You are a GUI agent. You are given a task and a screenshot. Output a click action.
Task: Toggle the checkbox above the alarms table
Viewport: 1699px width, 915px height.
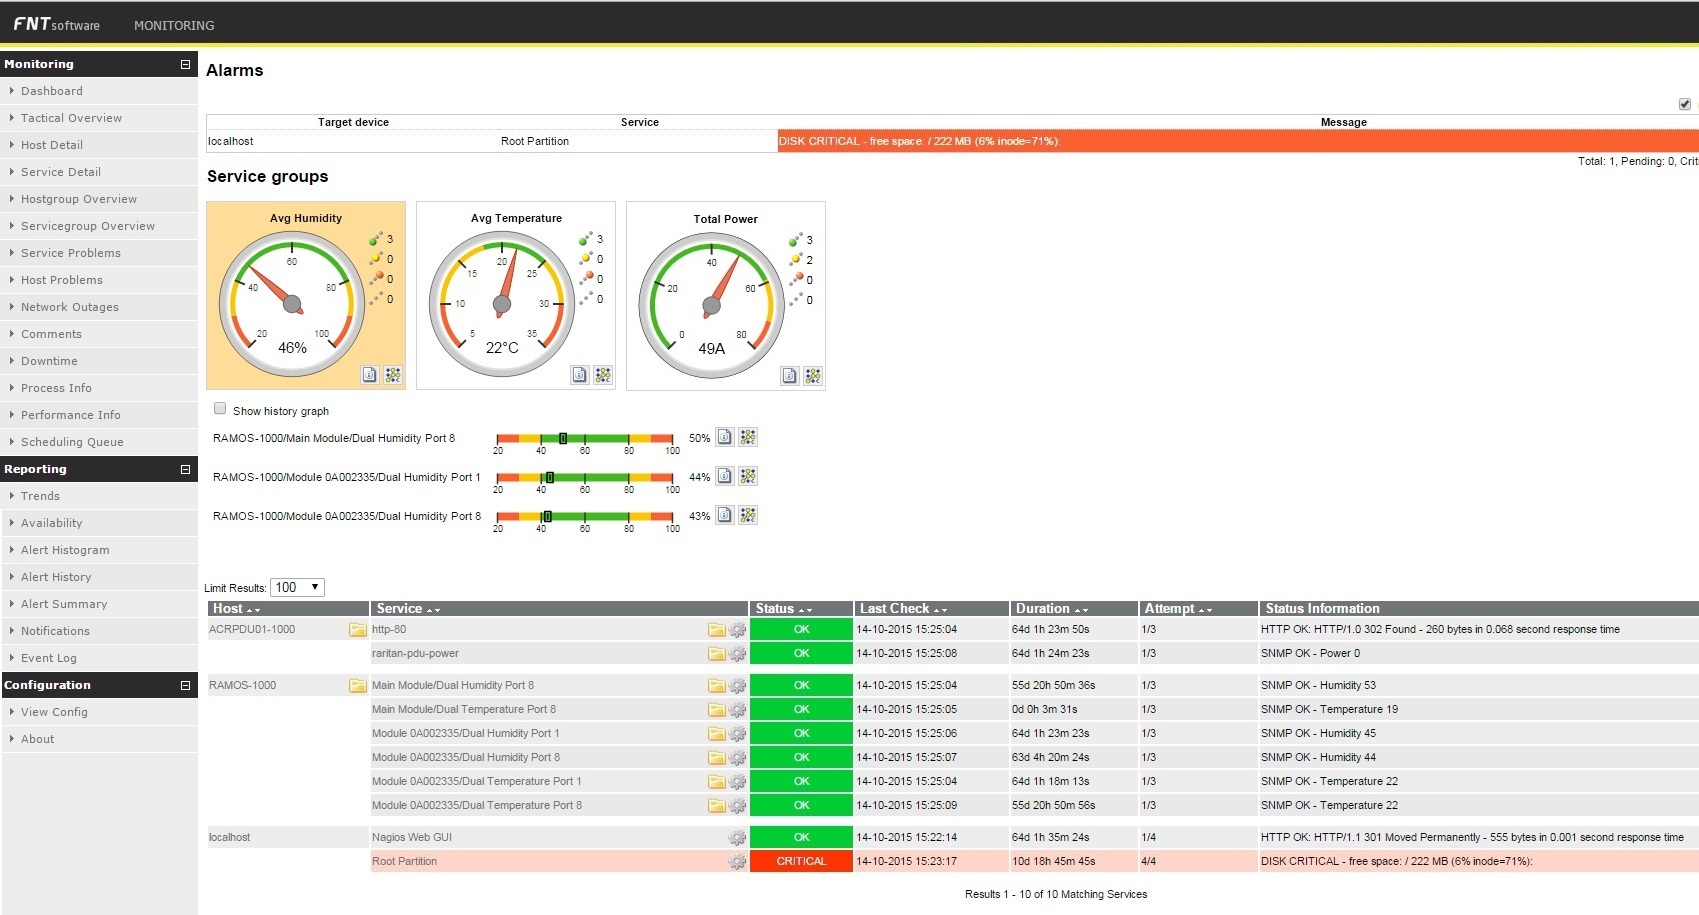pyautogui.click(x=1684, y=104)
